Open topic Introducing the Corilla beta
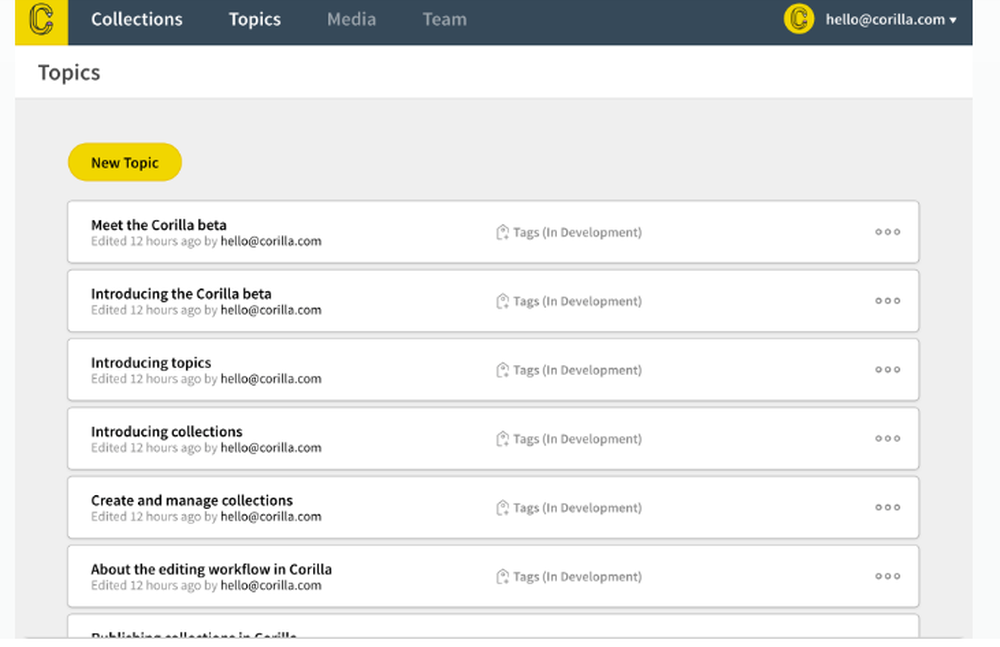 [181, 294]
